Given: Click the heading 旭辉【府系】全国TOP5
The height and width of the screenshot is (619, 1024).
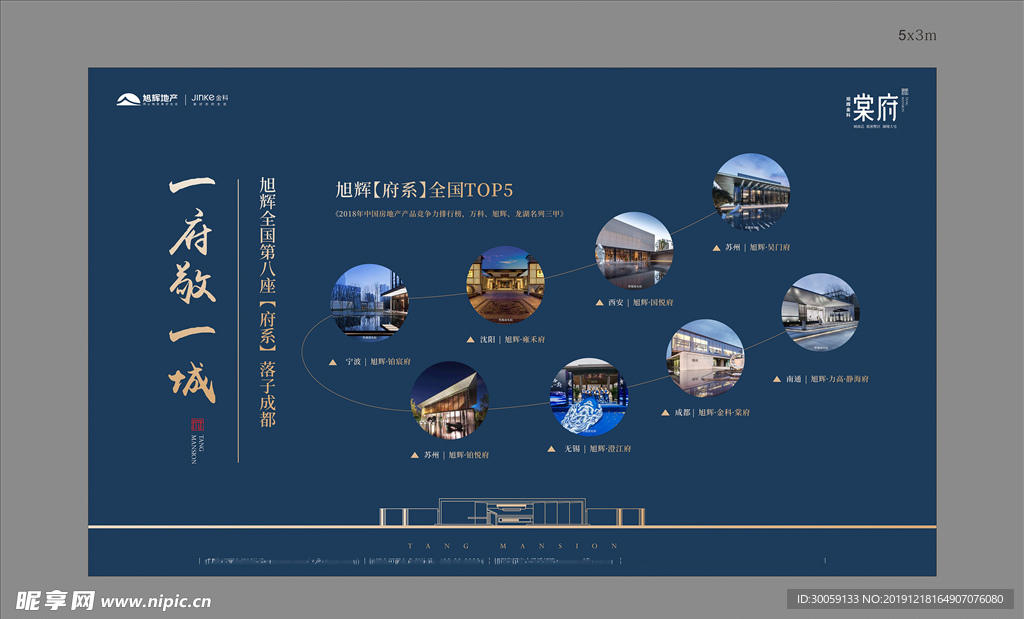Looking at the screenshot, I should click(x=424, y=190).
